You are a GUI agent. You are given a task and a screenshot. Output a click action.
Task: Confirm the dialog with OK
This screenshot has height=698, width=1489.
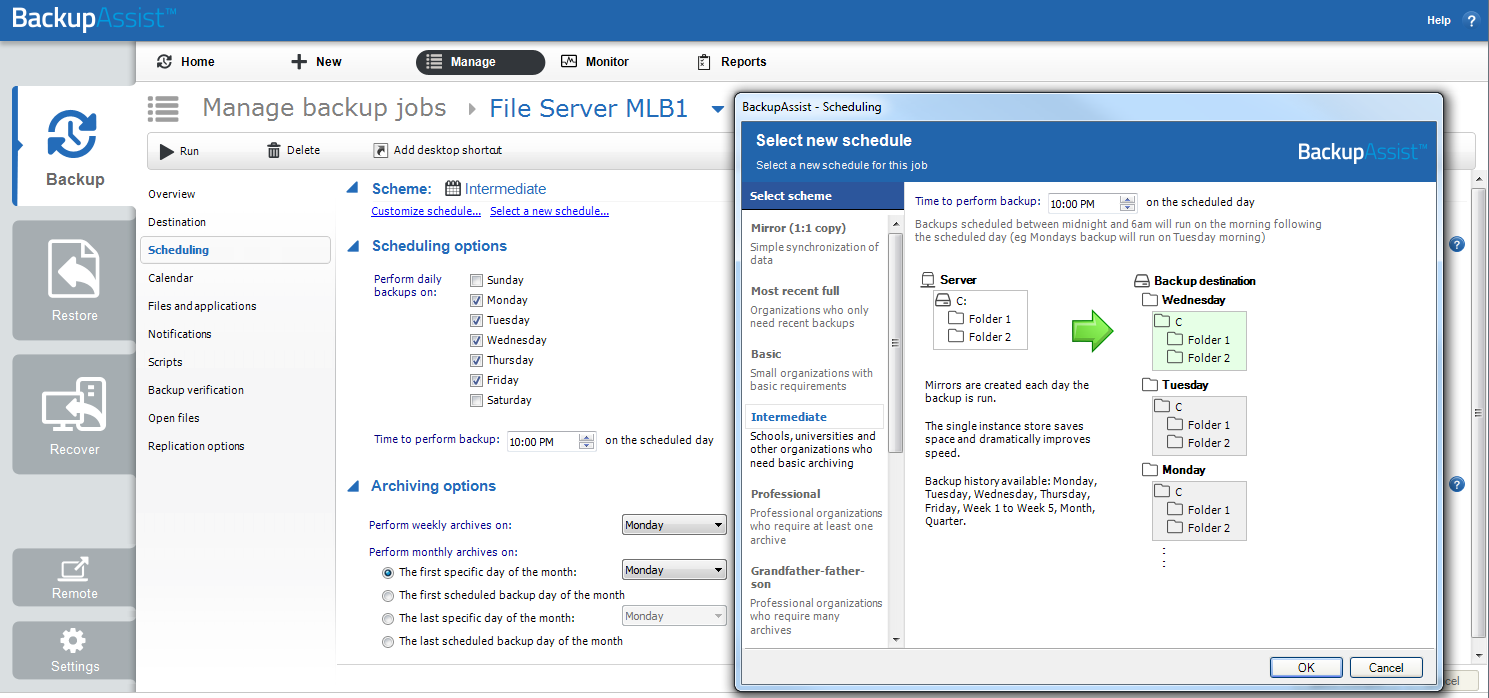click(x=1306, y=668)
